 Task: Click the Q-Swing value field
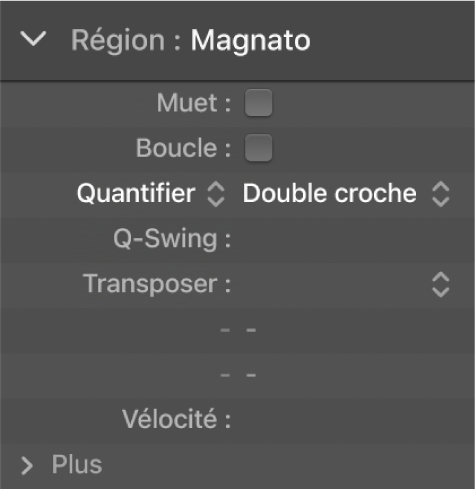[x=347, y=239]
